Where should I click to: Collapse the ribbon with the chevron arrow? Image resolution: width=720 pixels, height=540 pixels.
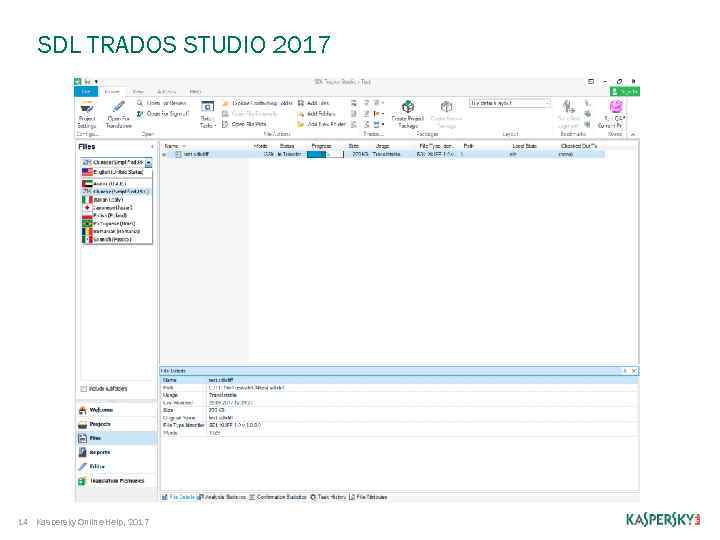[633, 134]
